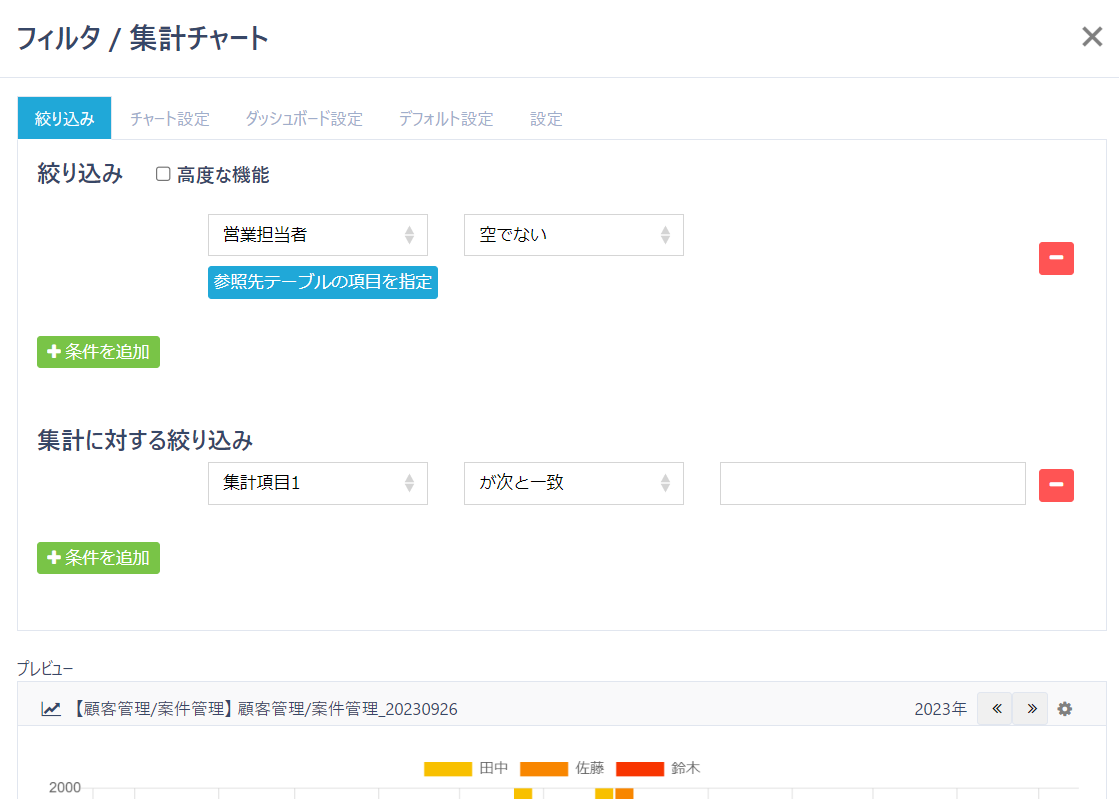Remove the 営業担当者 filter condition row
The height and width of the screenshot is (799, 1119).
pyautogui.click(x=1056, y=258)
